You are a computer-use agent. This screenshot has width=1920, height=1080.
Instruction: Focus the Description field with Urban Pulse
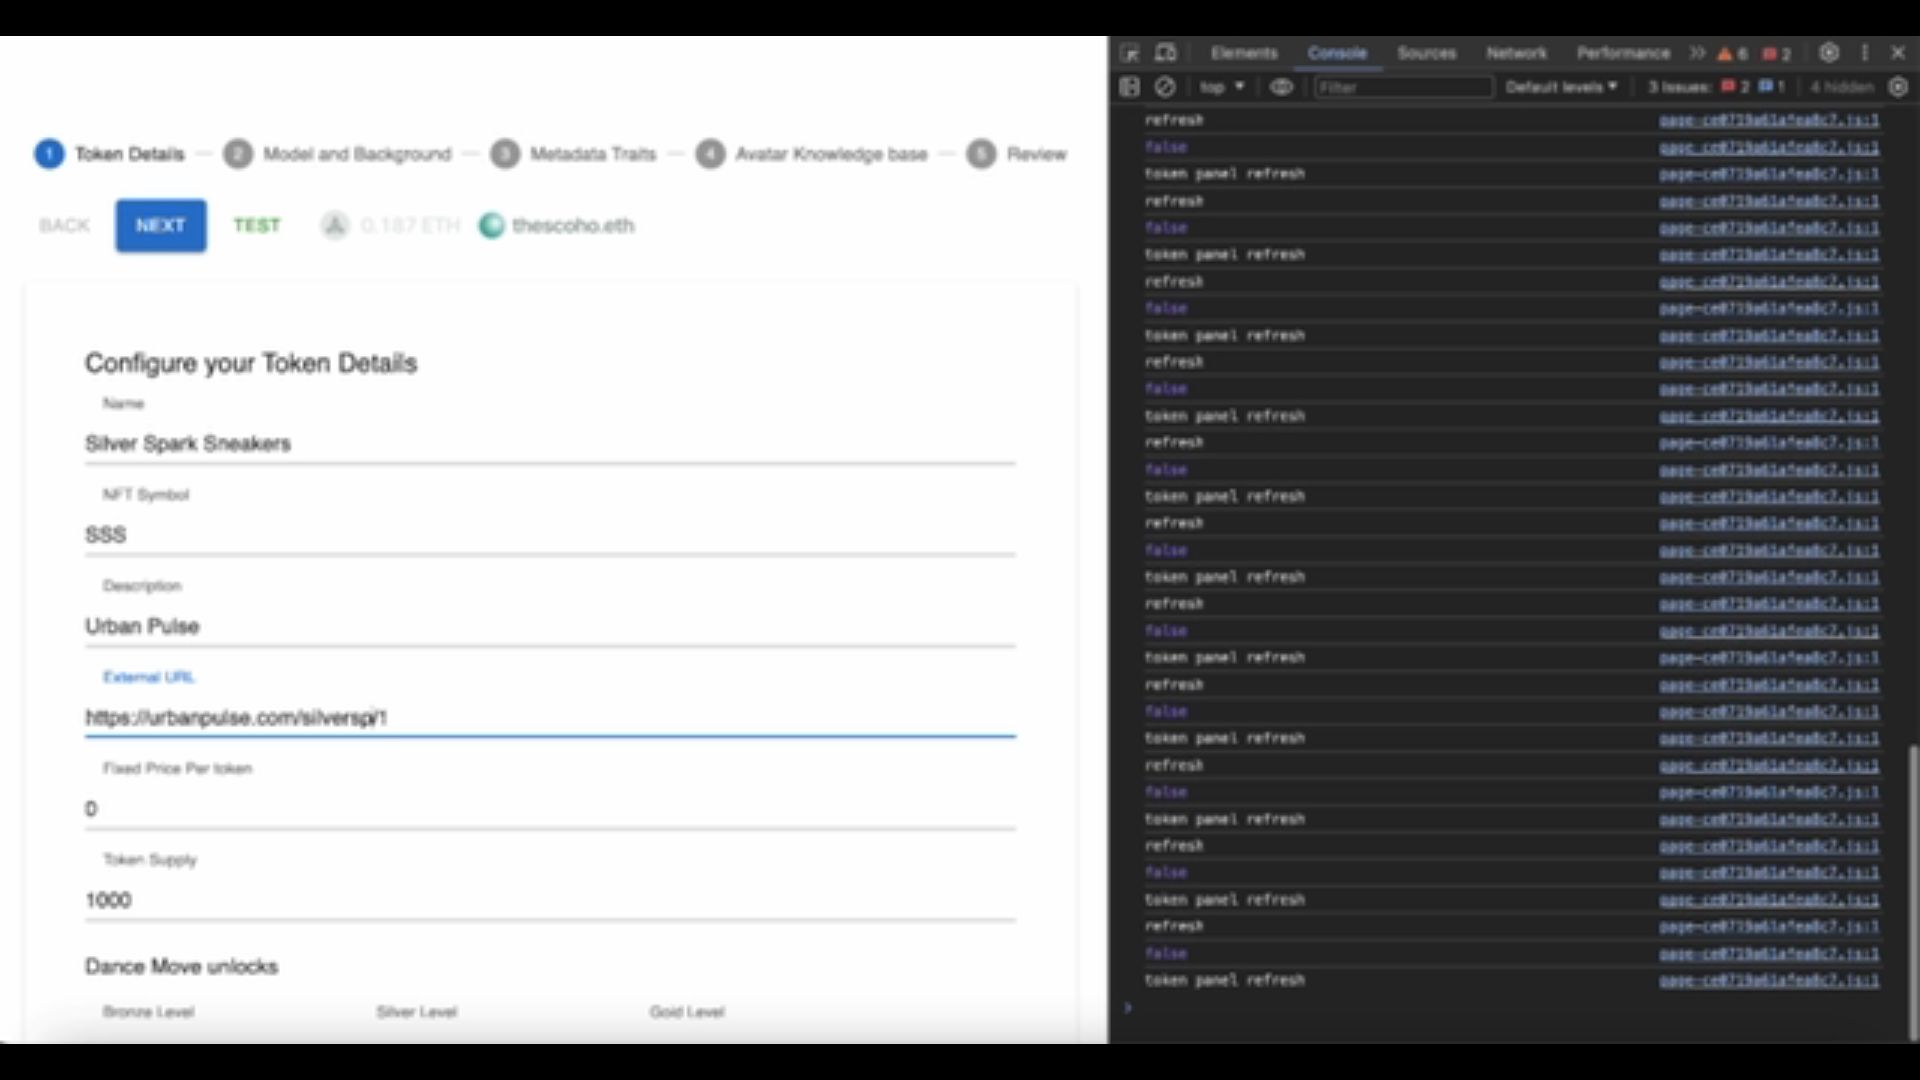click(550, 626)
